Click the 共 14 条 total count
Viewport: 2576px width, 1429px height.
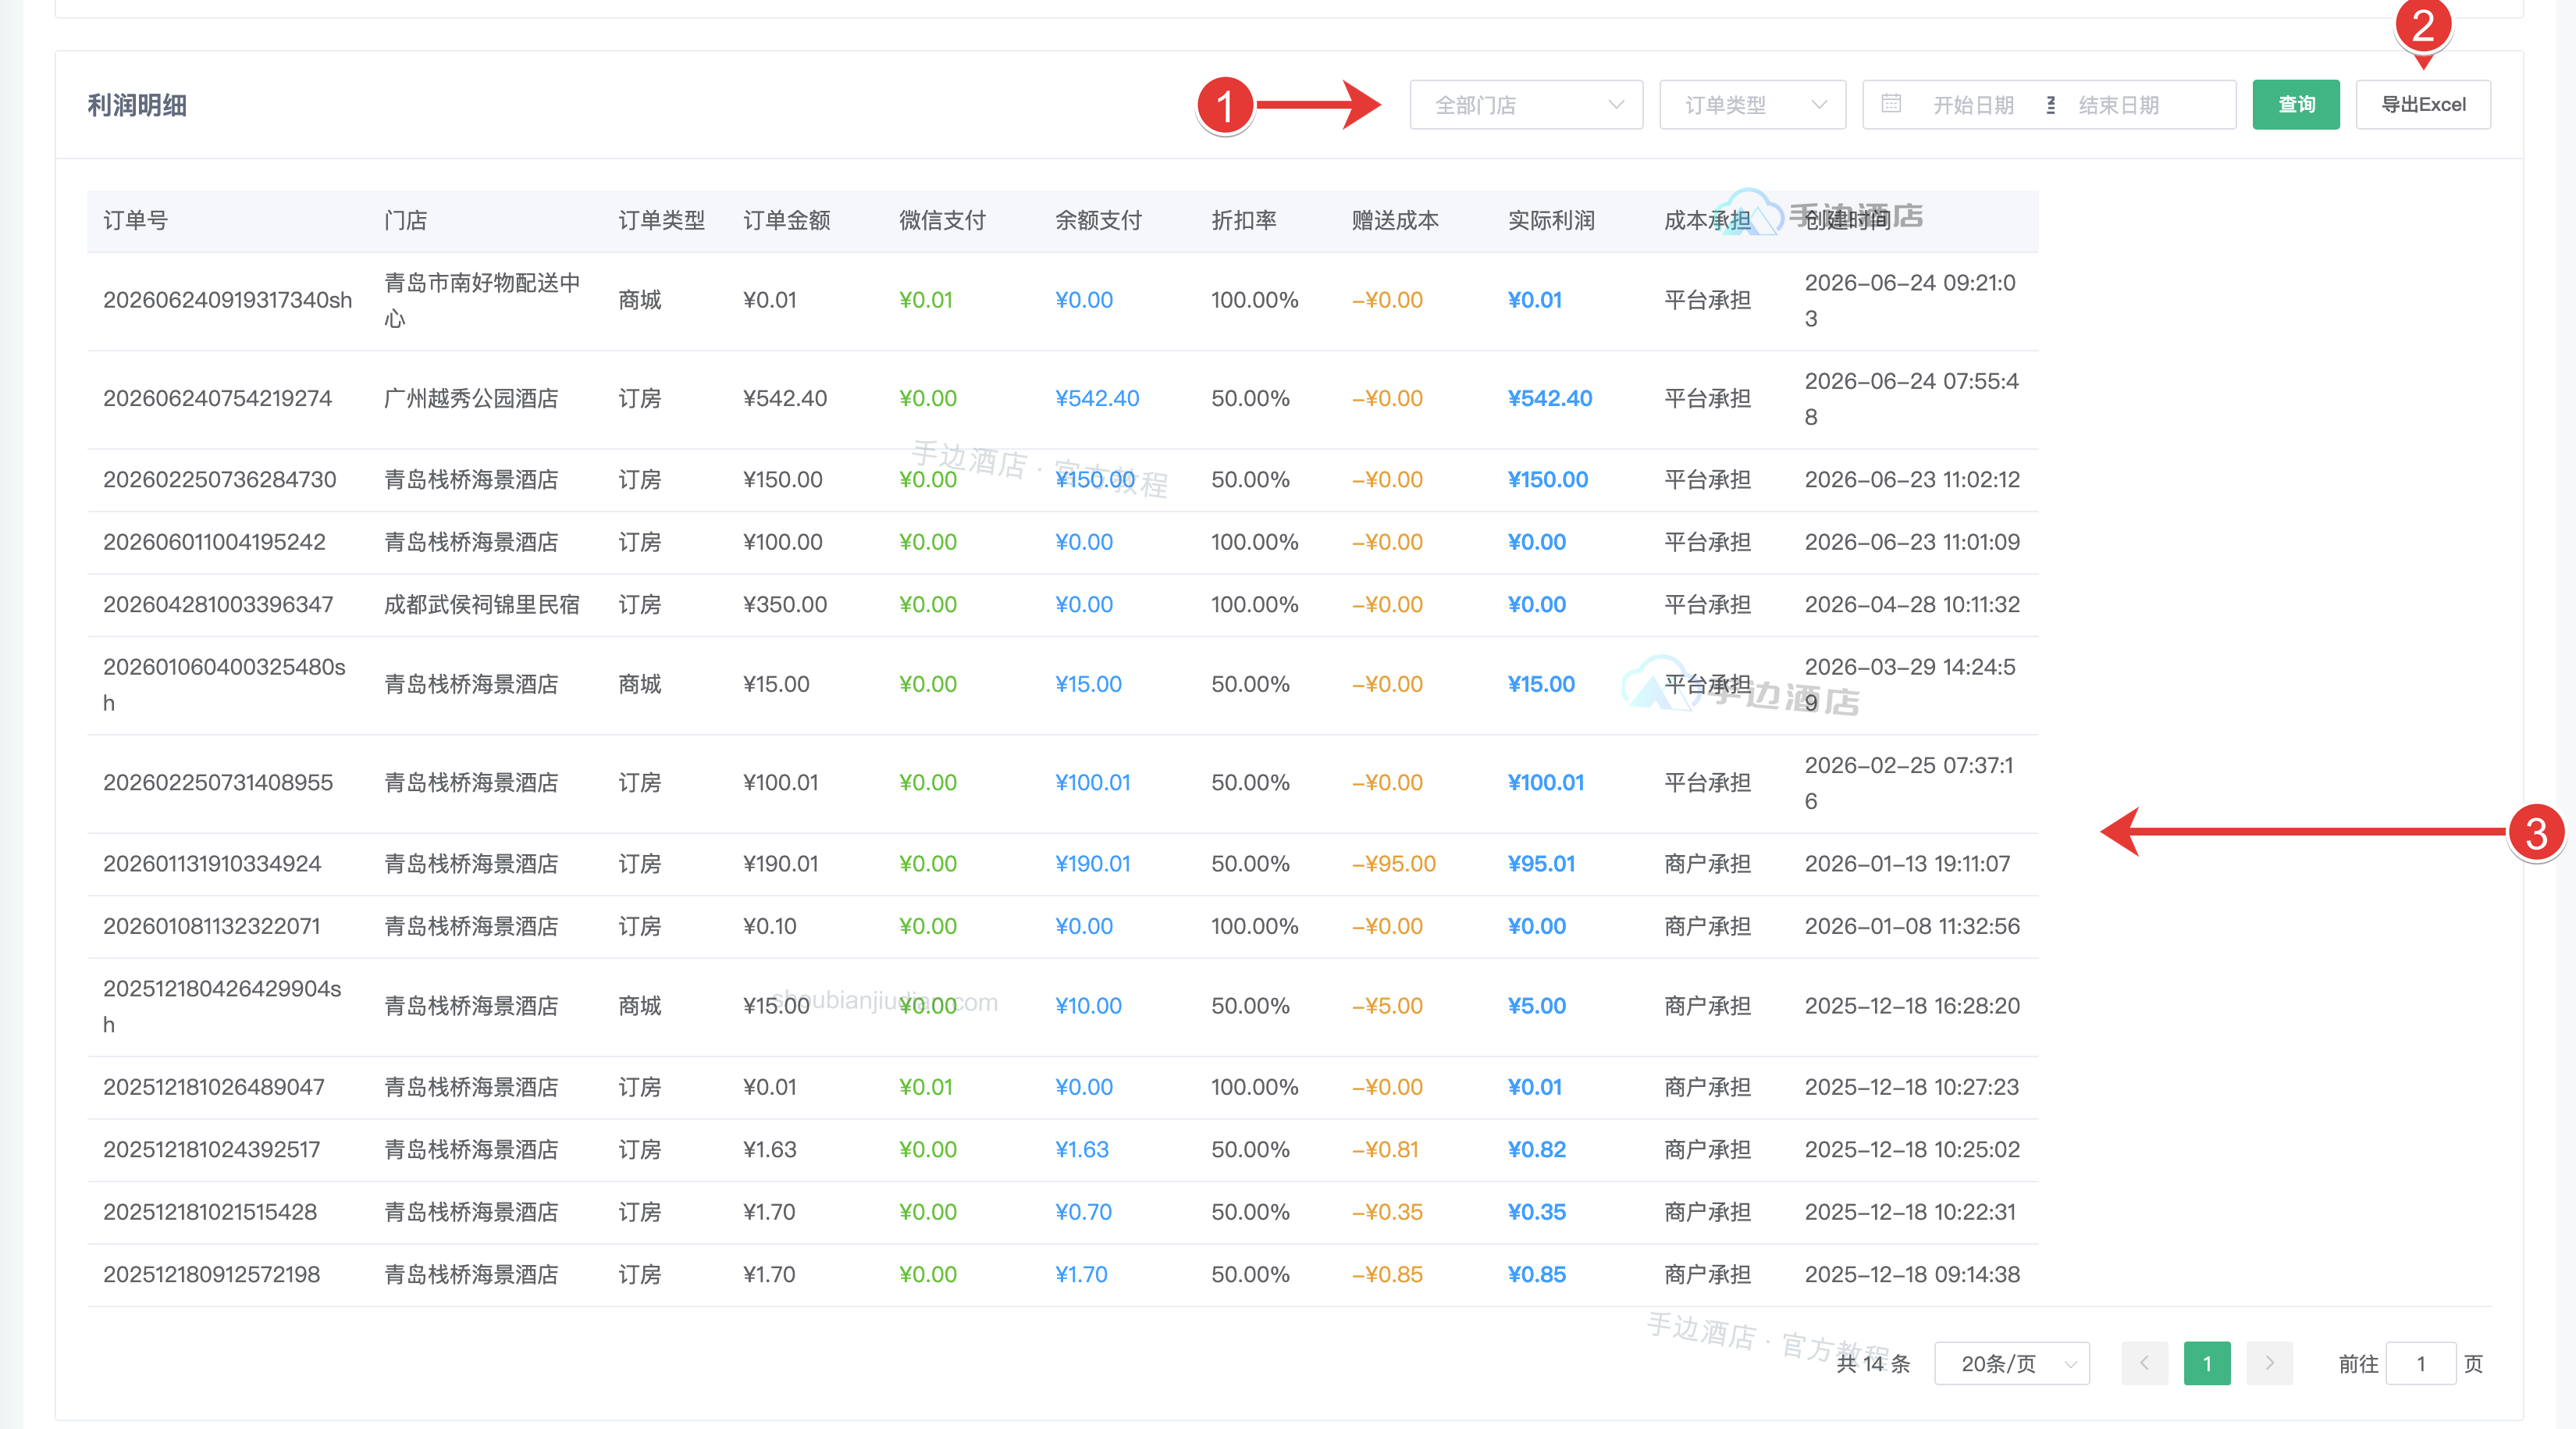tap(1874, 1364)
